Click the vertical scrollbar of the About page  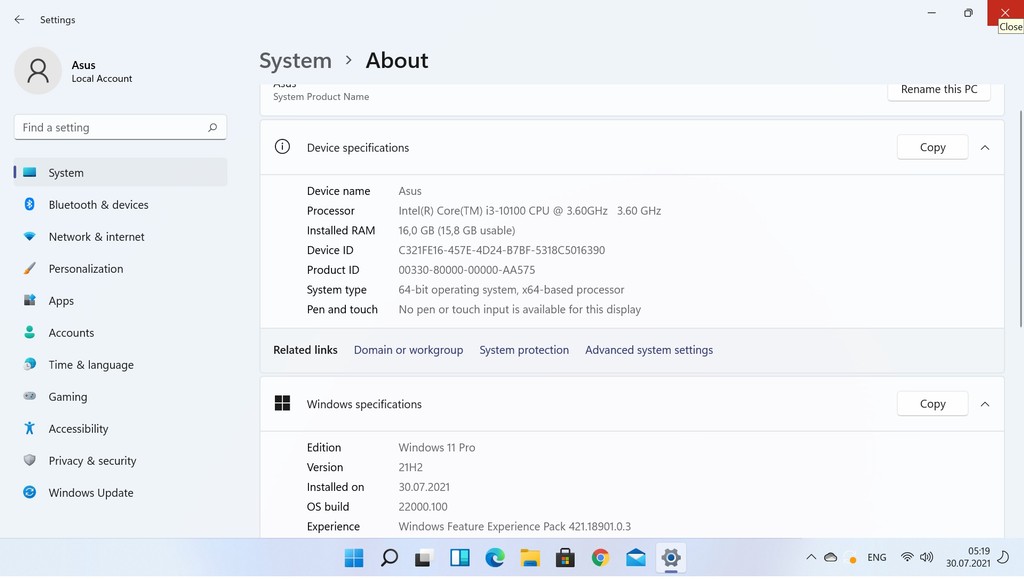(x=1020, y=219)
